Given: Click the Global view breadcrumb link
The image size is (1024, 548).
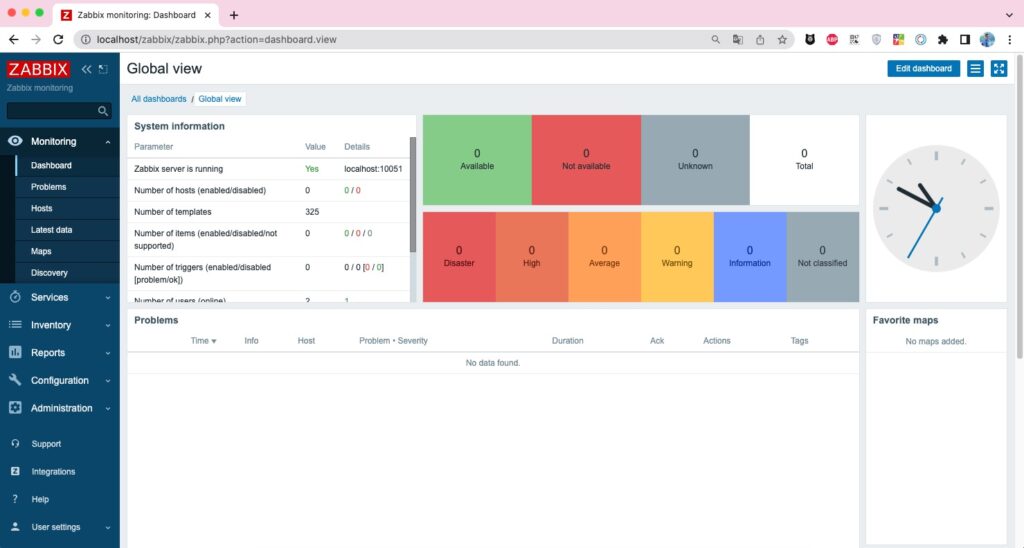Looking at the screenshot, I should [219, 99].
